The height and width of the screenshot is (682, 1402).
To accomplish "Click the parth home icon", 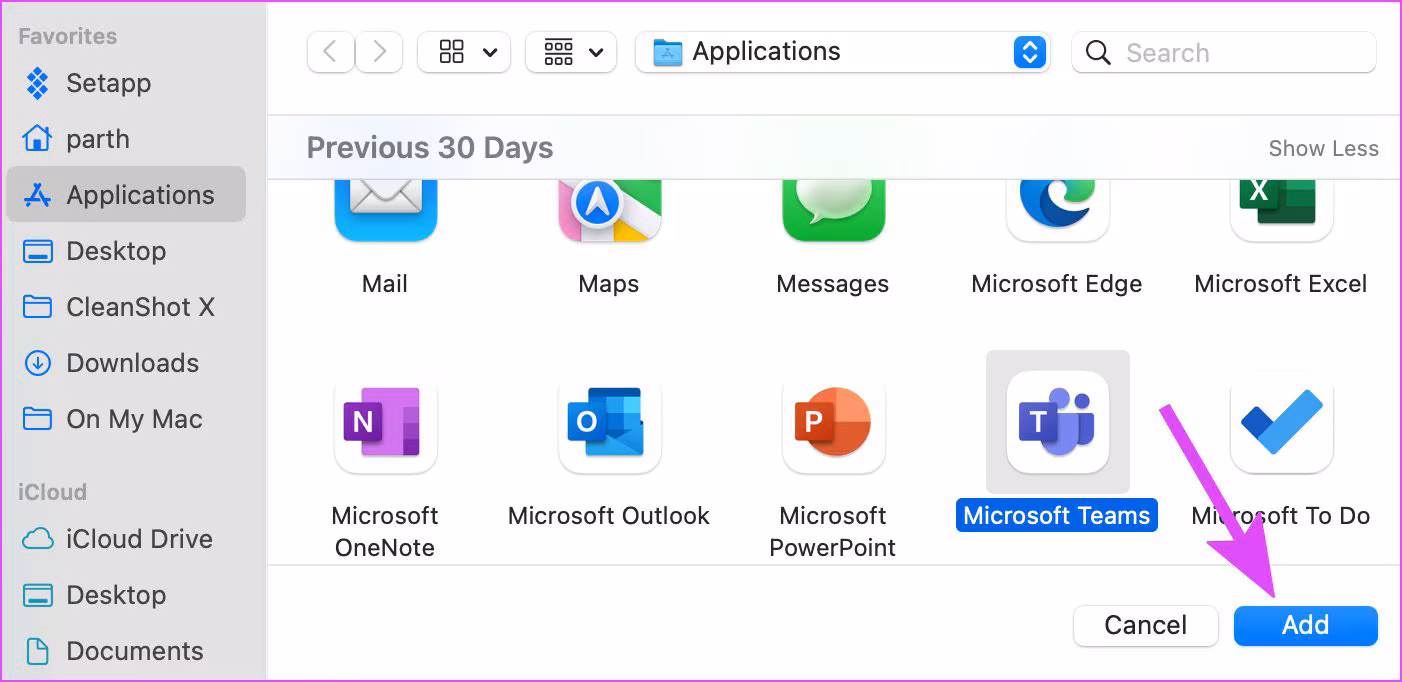I will [37, 139].
